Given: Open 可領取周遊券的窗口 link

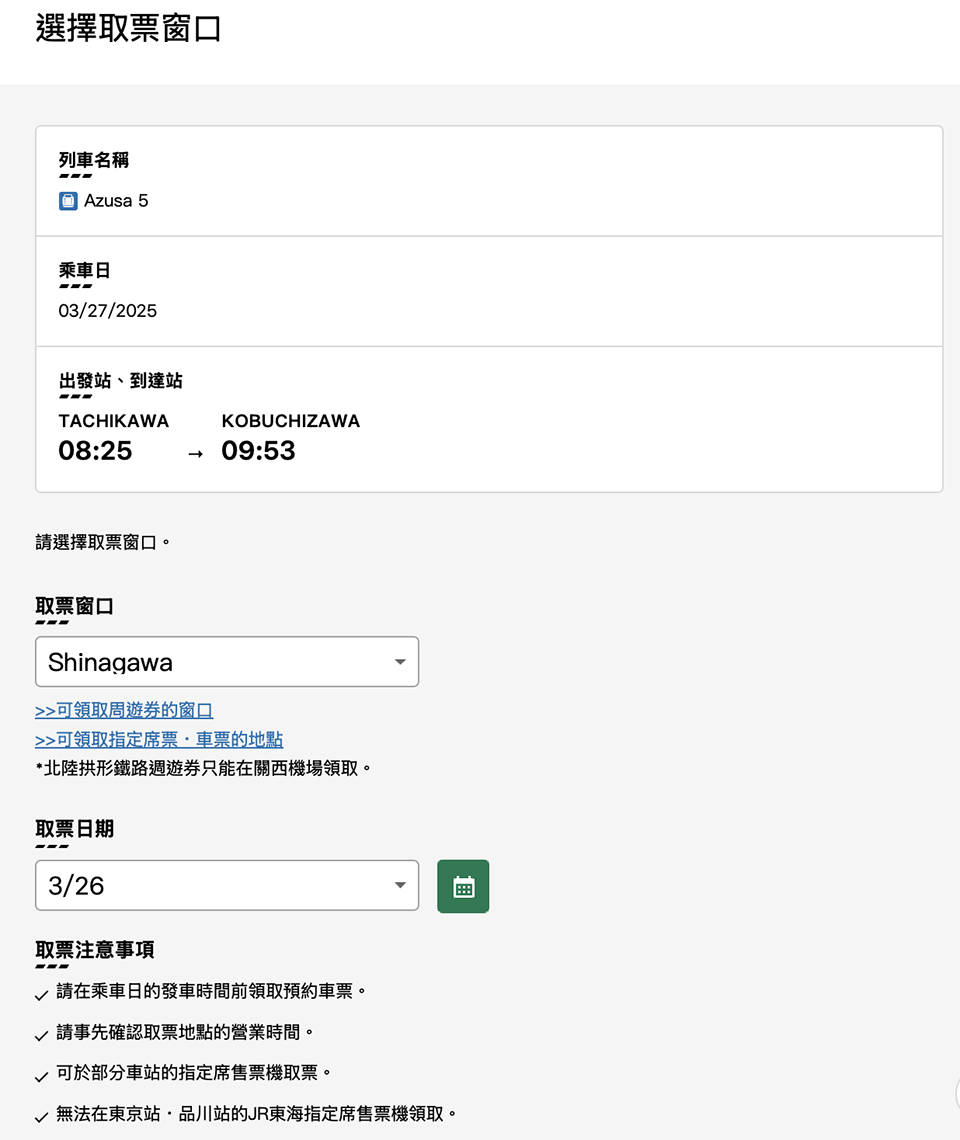Looking at the screenshot, I should coord(124,711).
